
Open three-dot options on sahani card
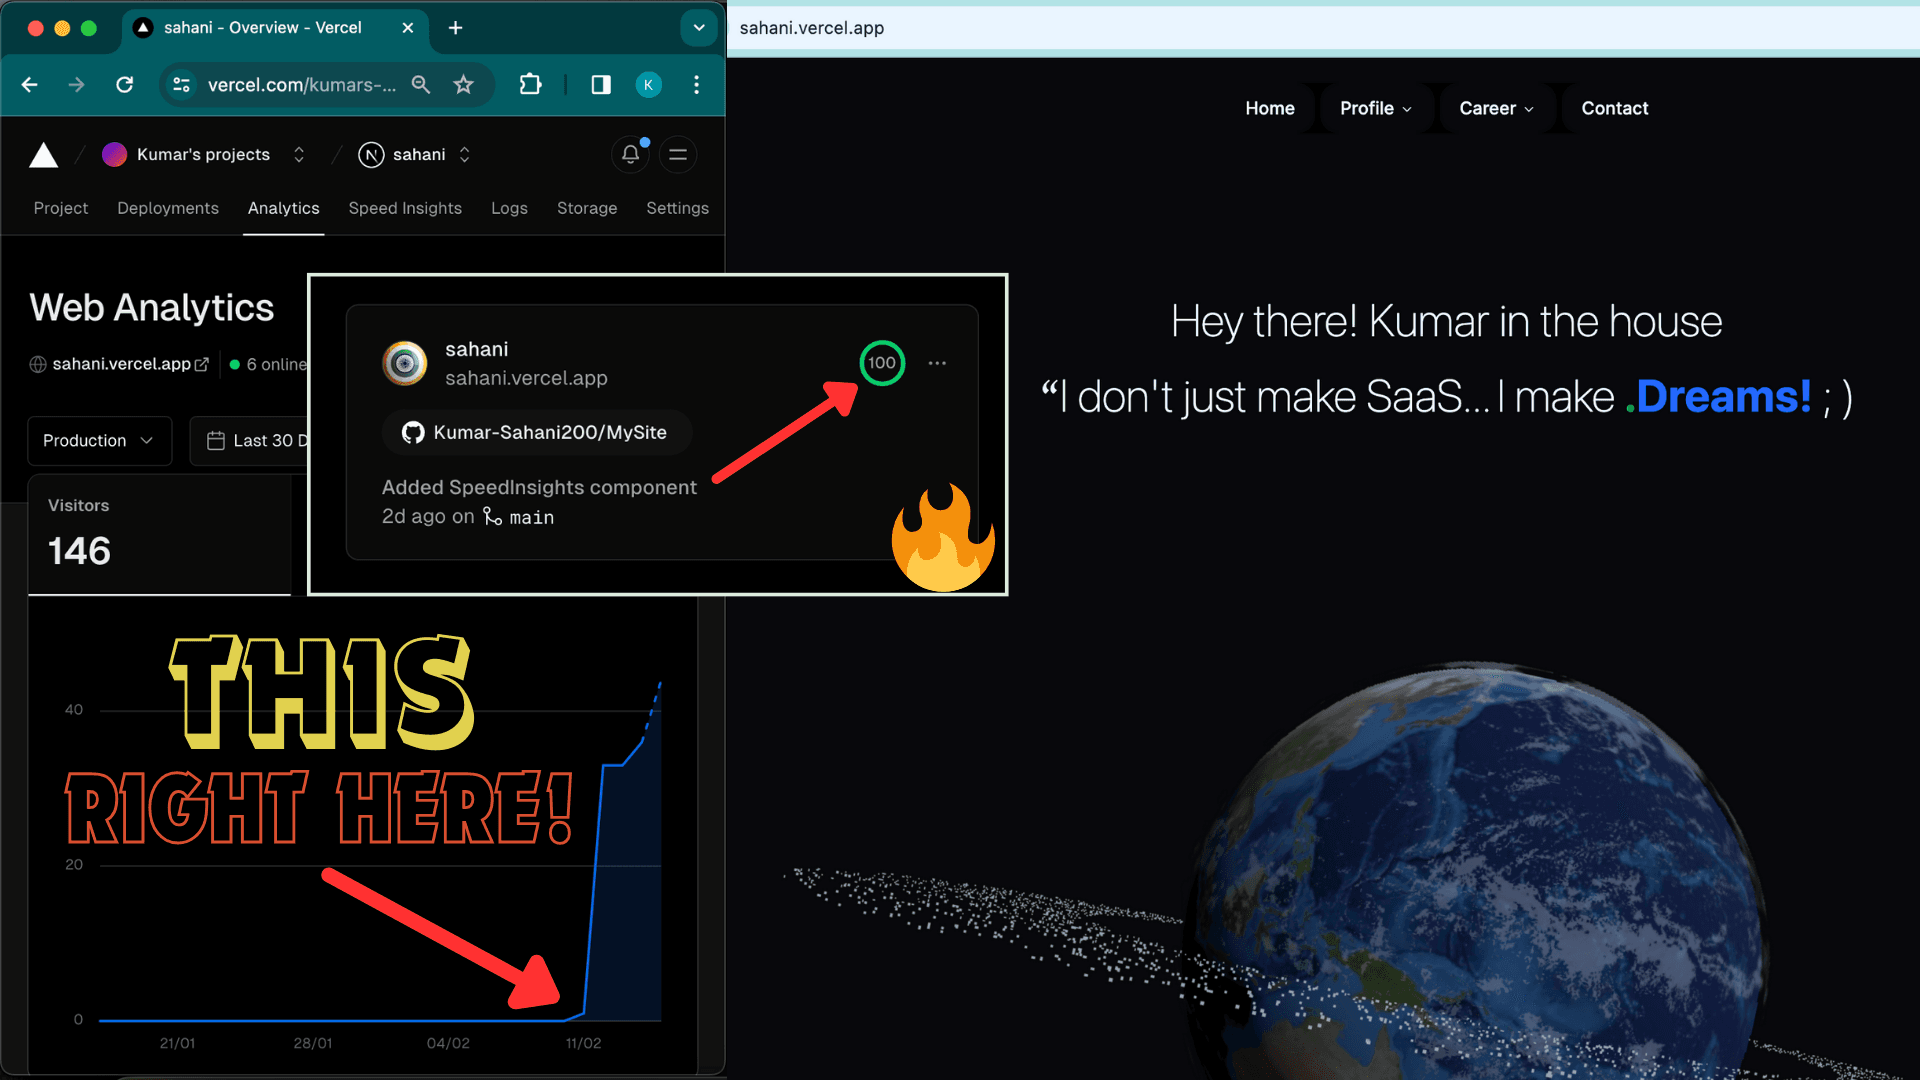pyautogui.click(x=937, y=363)
